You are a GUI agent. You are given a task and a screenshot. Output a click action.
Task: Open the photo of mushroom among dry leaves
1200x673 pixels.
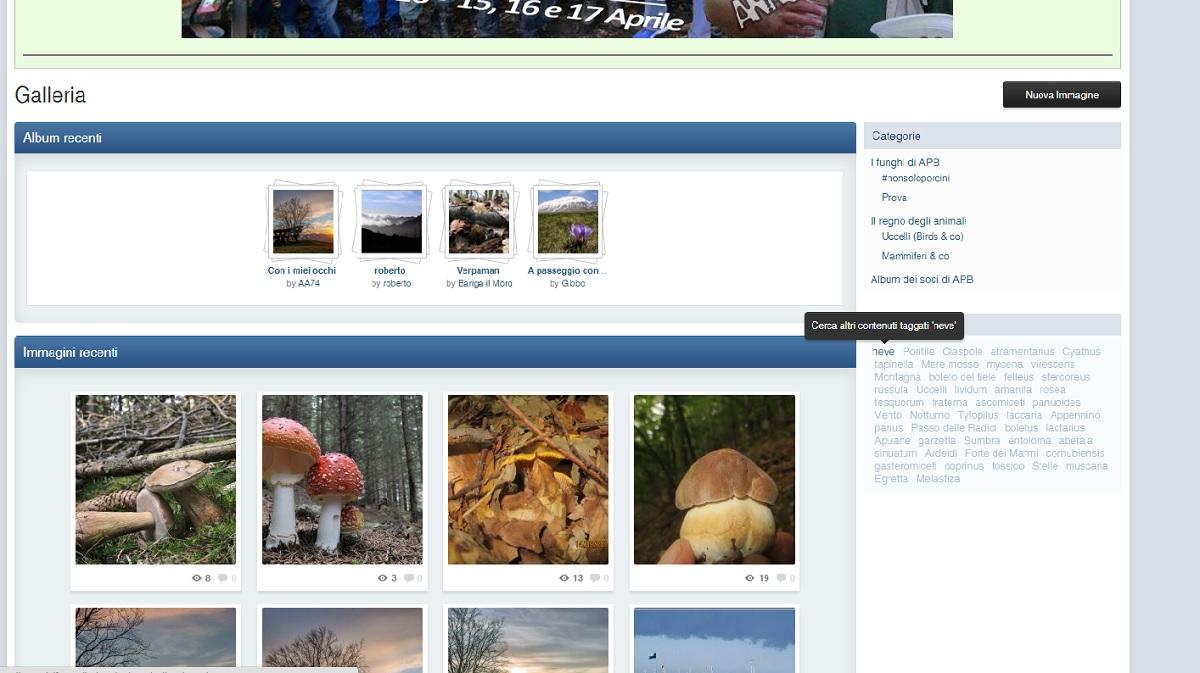528,480
